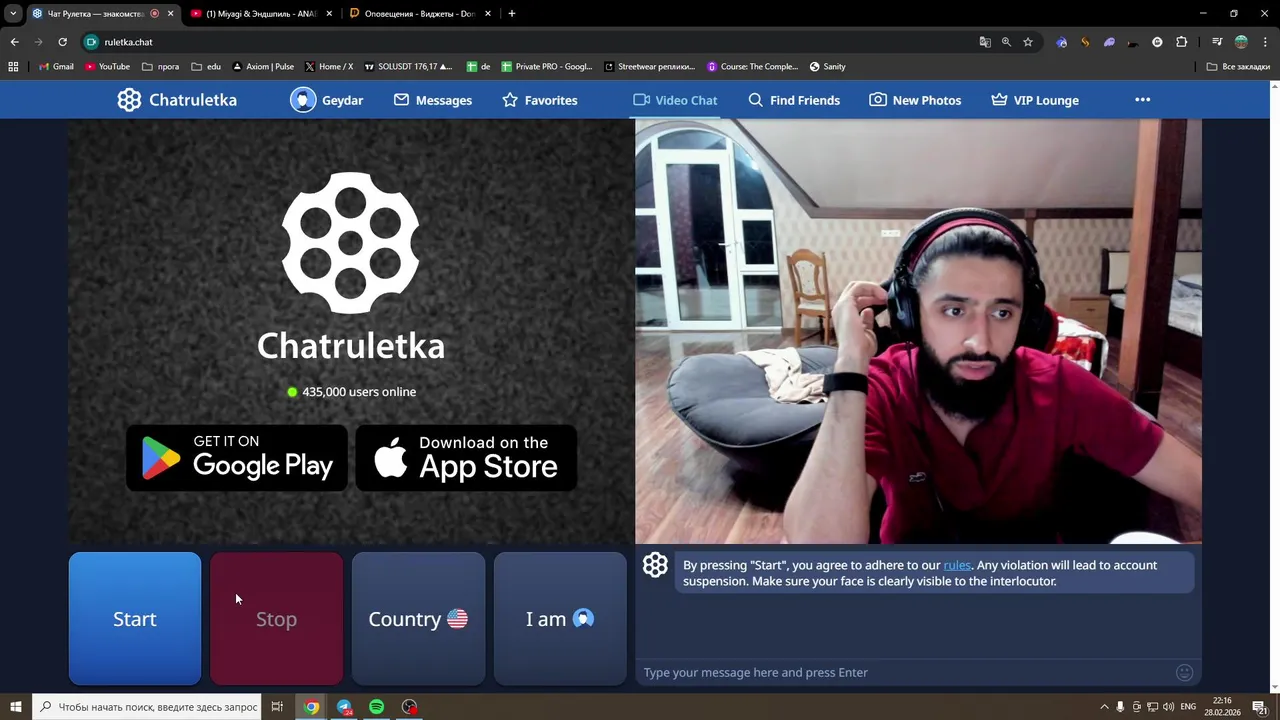Open the YouTube bookmark
This screenshot has width=1280, height=720.
coord(107,67)
